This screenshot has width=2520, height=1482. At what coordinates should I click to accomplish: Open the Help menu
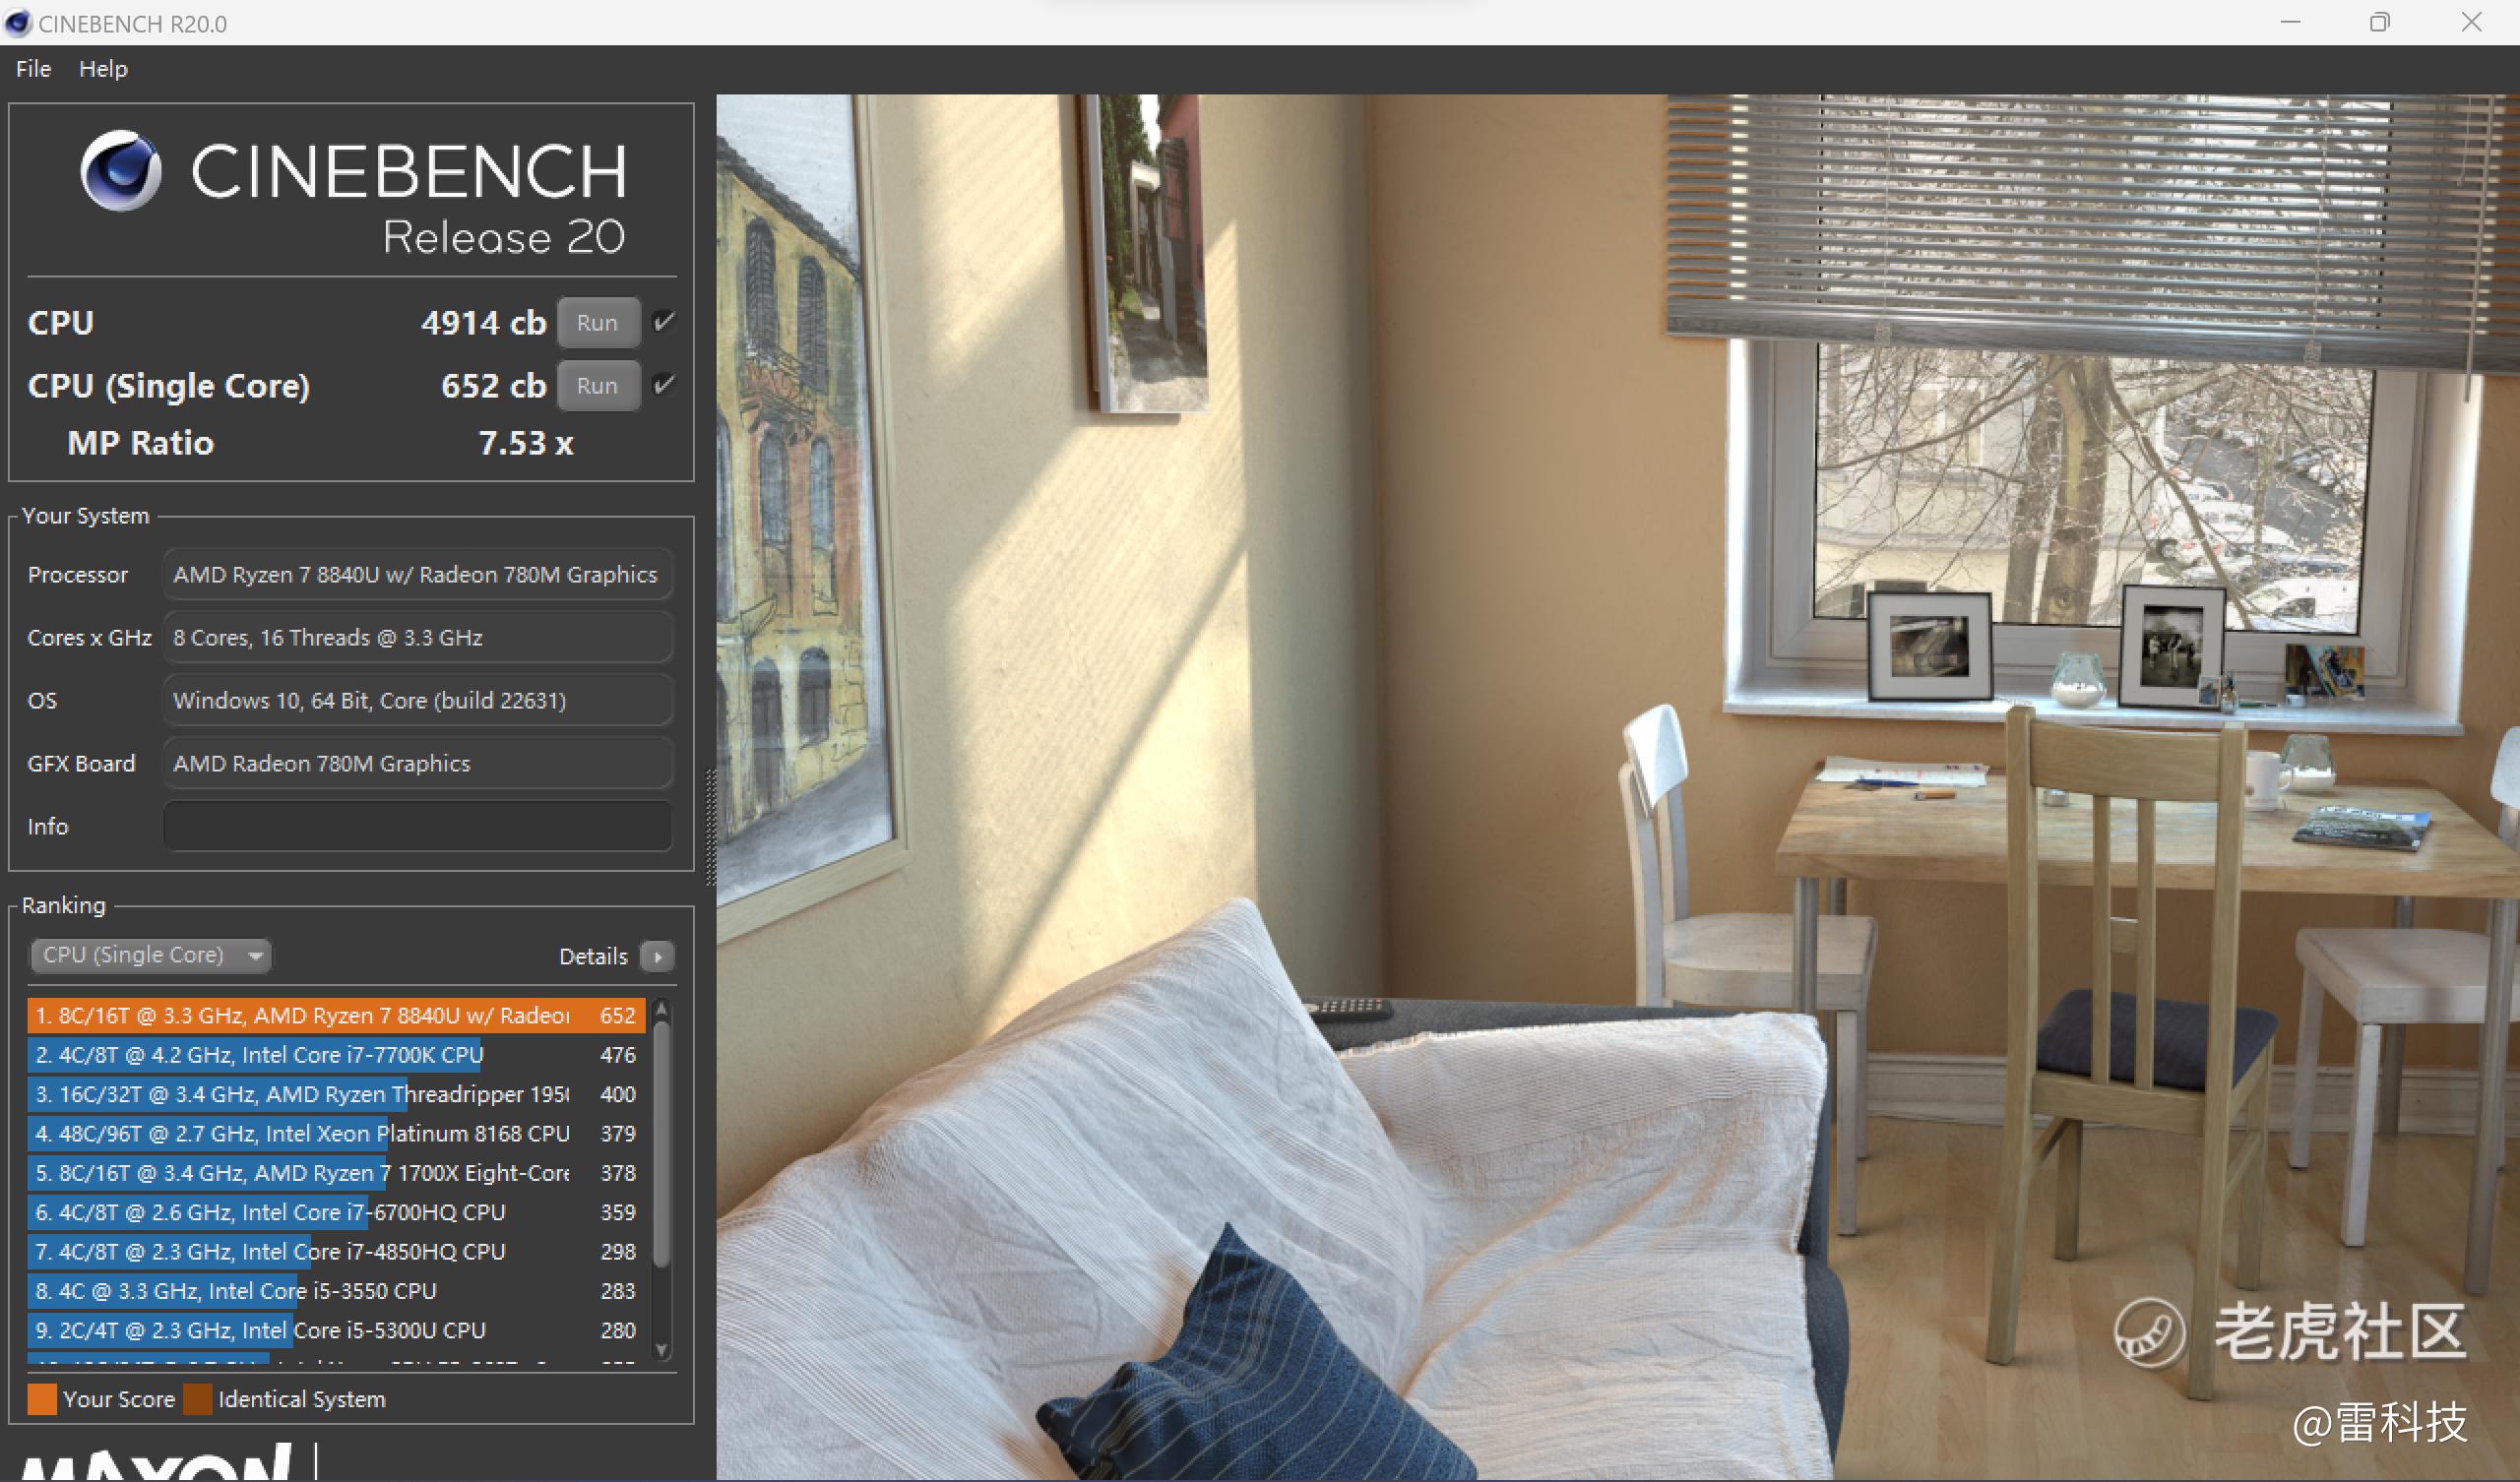click(x=103, y=69)
